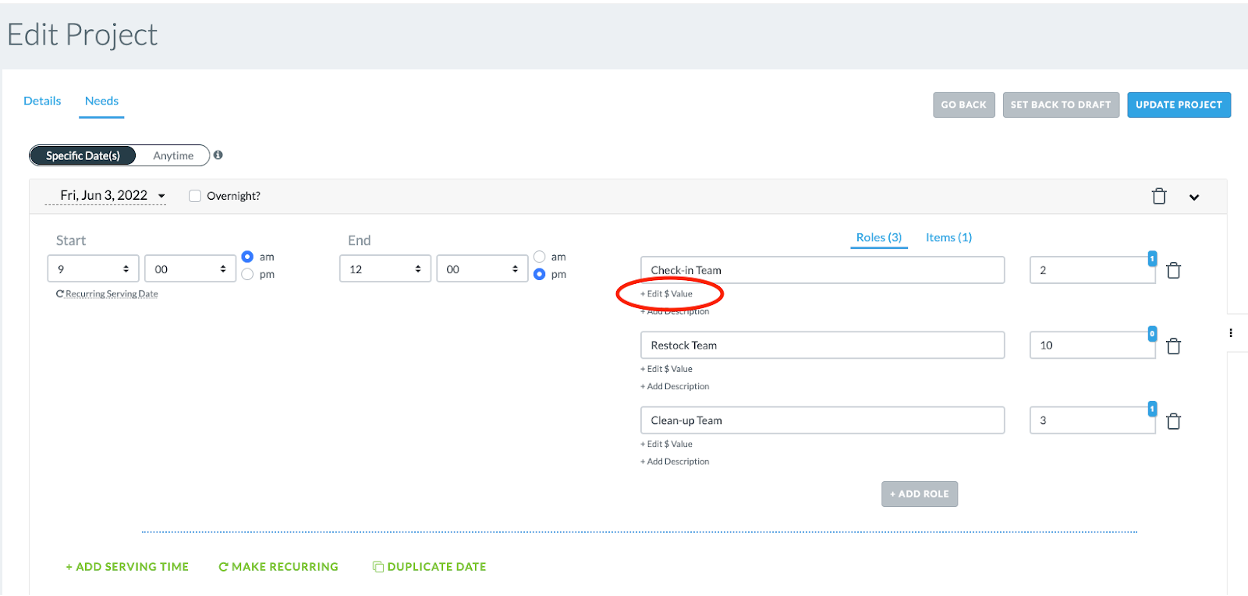Select pm for the Start time
The image size is (1248, 596).
(248, 274)
